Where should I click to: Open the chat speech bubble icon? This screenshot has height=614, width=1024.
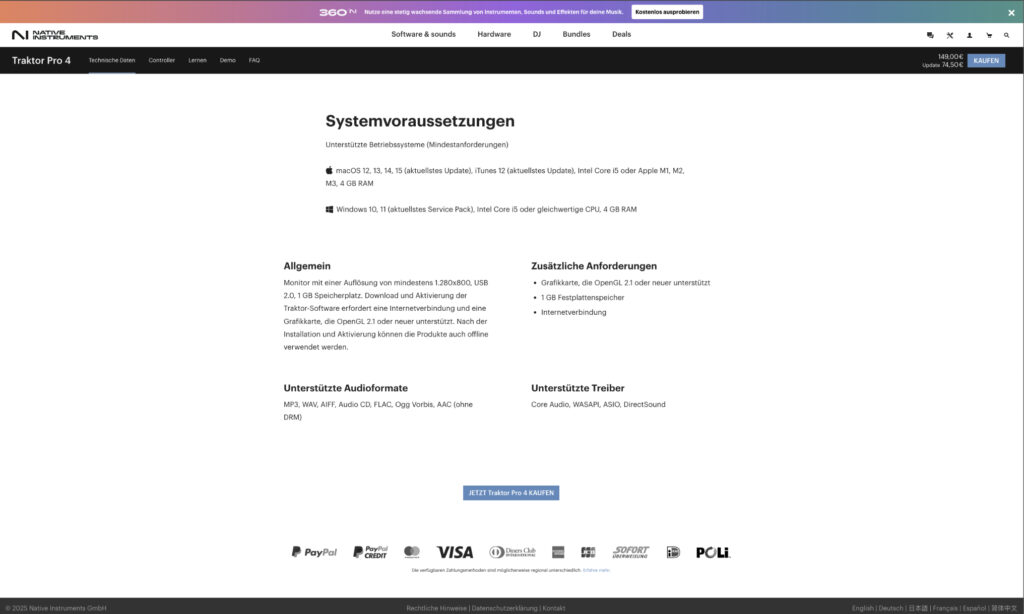[930, 35]
